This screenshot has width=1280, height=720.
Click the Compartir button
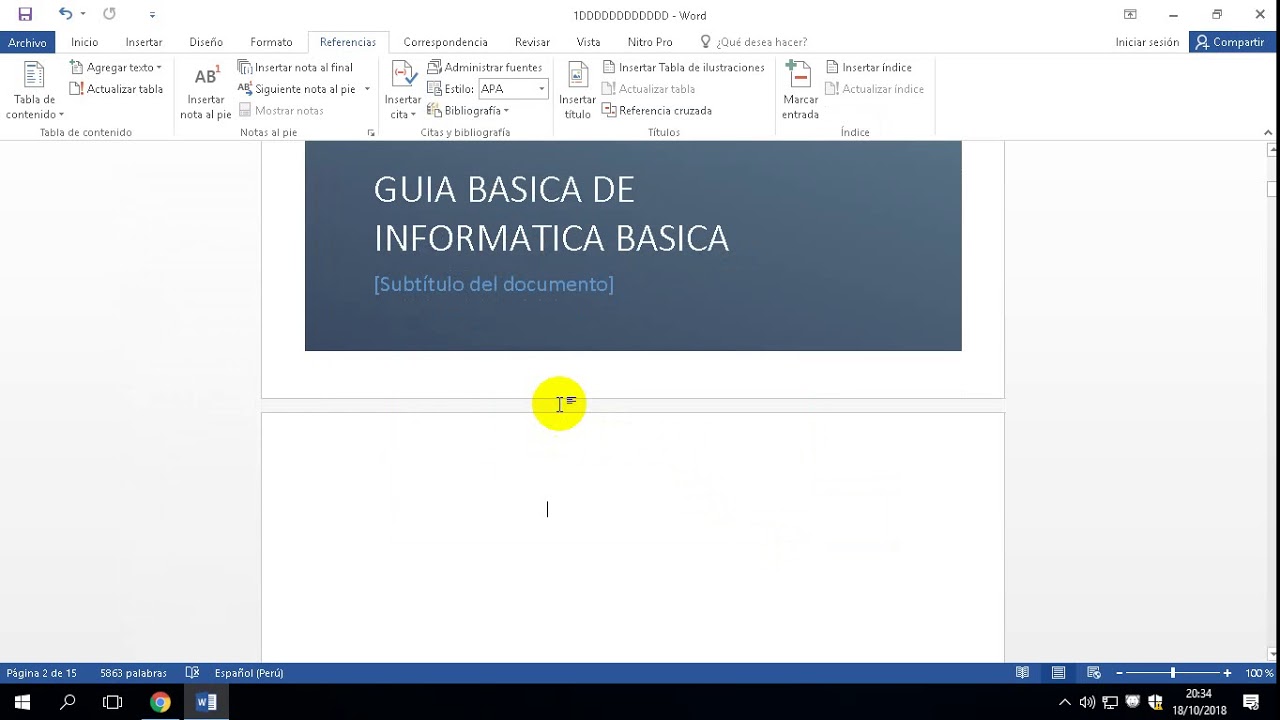(x=1230, y=42)
